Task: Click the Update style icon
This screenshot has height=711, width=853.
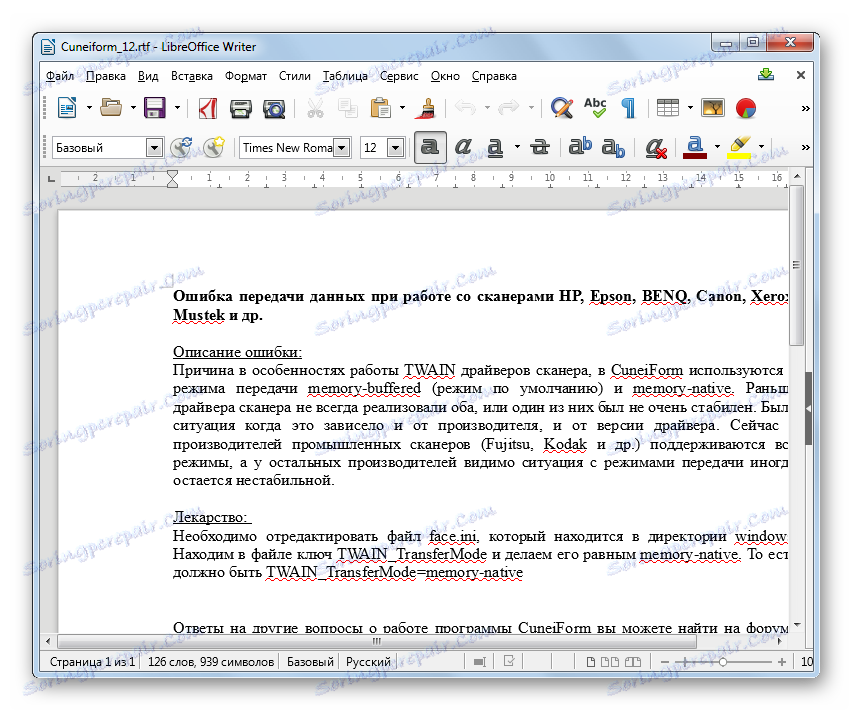Action: [181, 147]
